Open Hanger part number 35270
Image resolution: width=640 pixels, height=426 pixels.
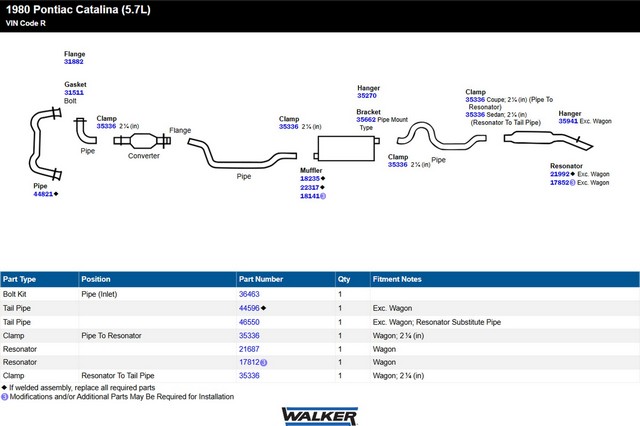[x=367, y=95]
